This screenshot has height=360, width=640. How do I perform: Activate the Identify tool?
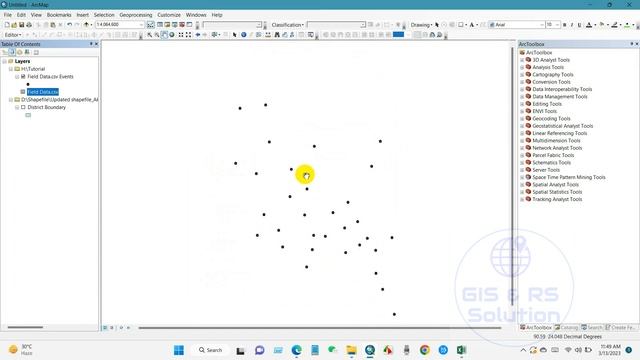point(244,35)
